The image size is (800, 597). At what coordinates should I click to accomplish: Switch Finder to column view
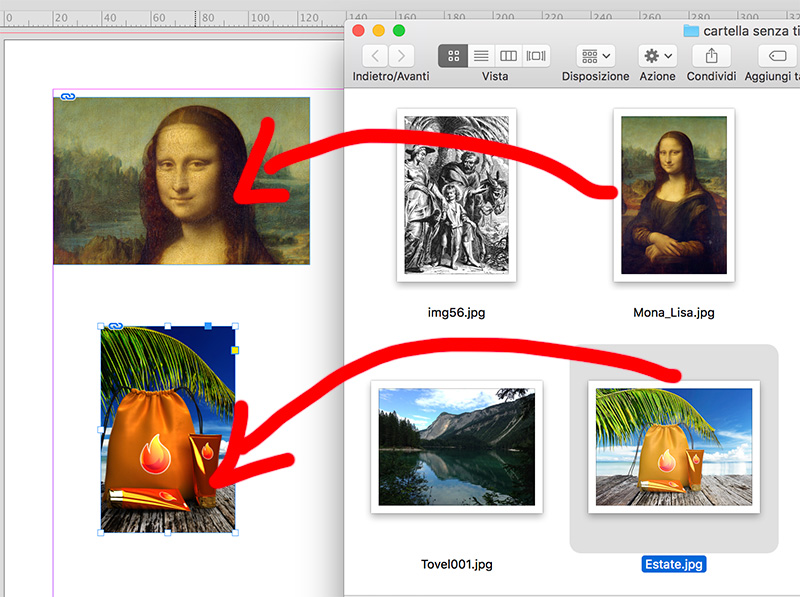508,56
